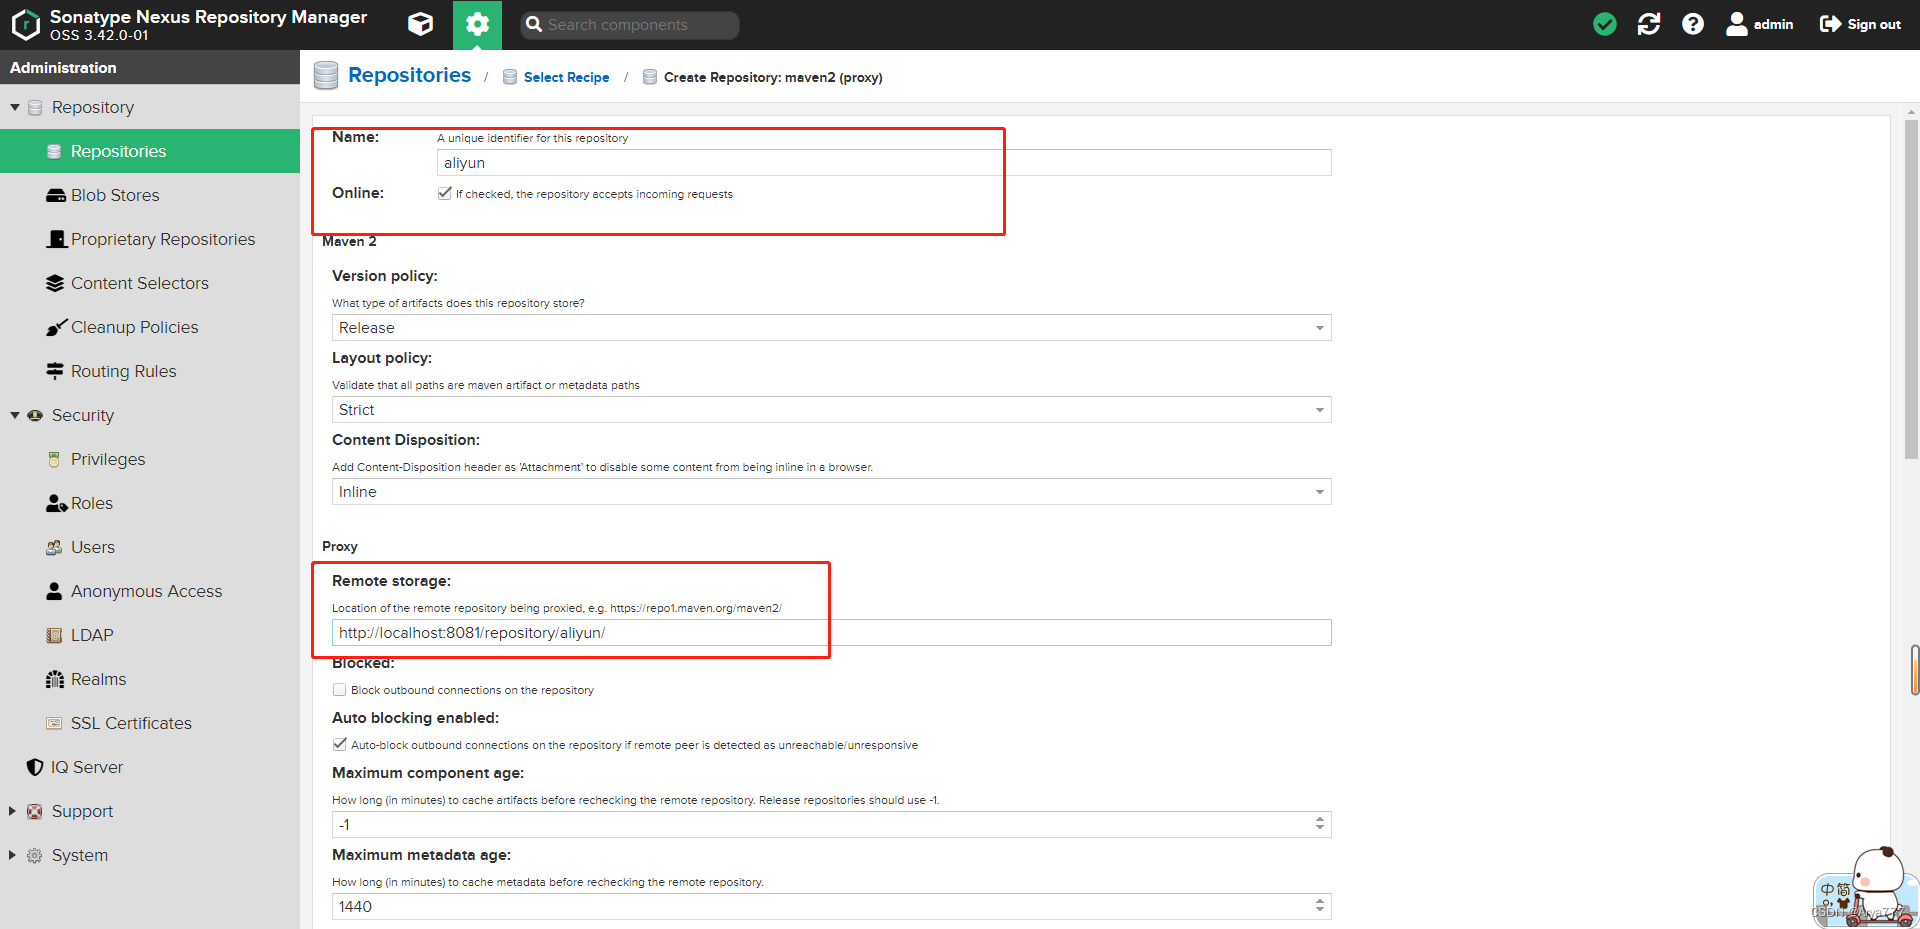Open Content Selectors in sidebar
The width and height of the screenshot is (1920, 929).
coord(150,283)
